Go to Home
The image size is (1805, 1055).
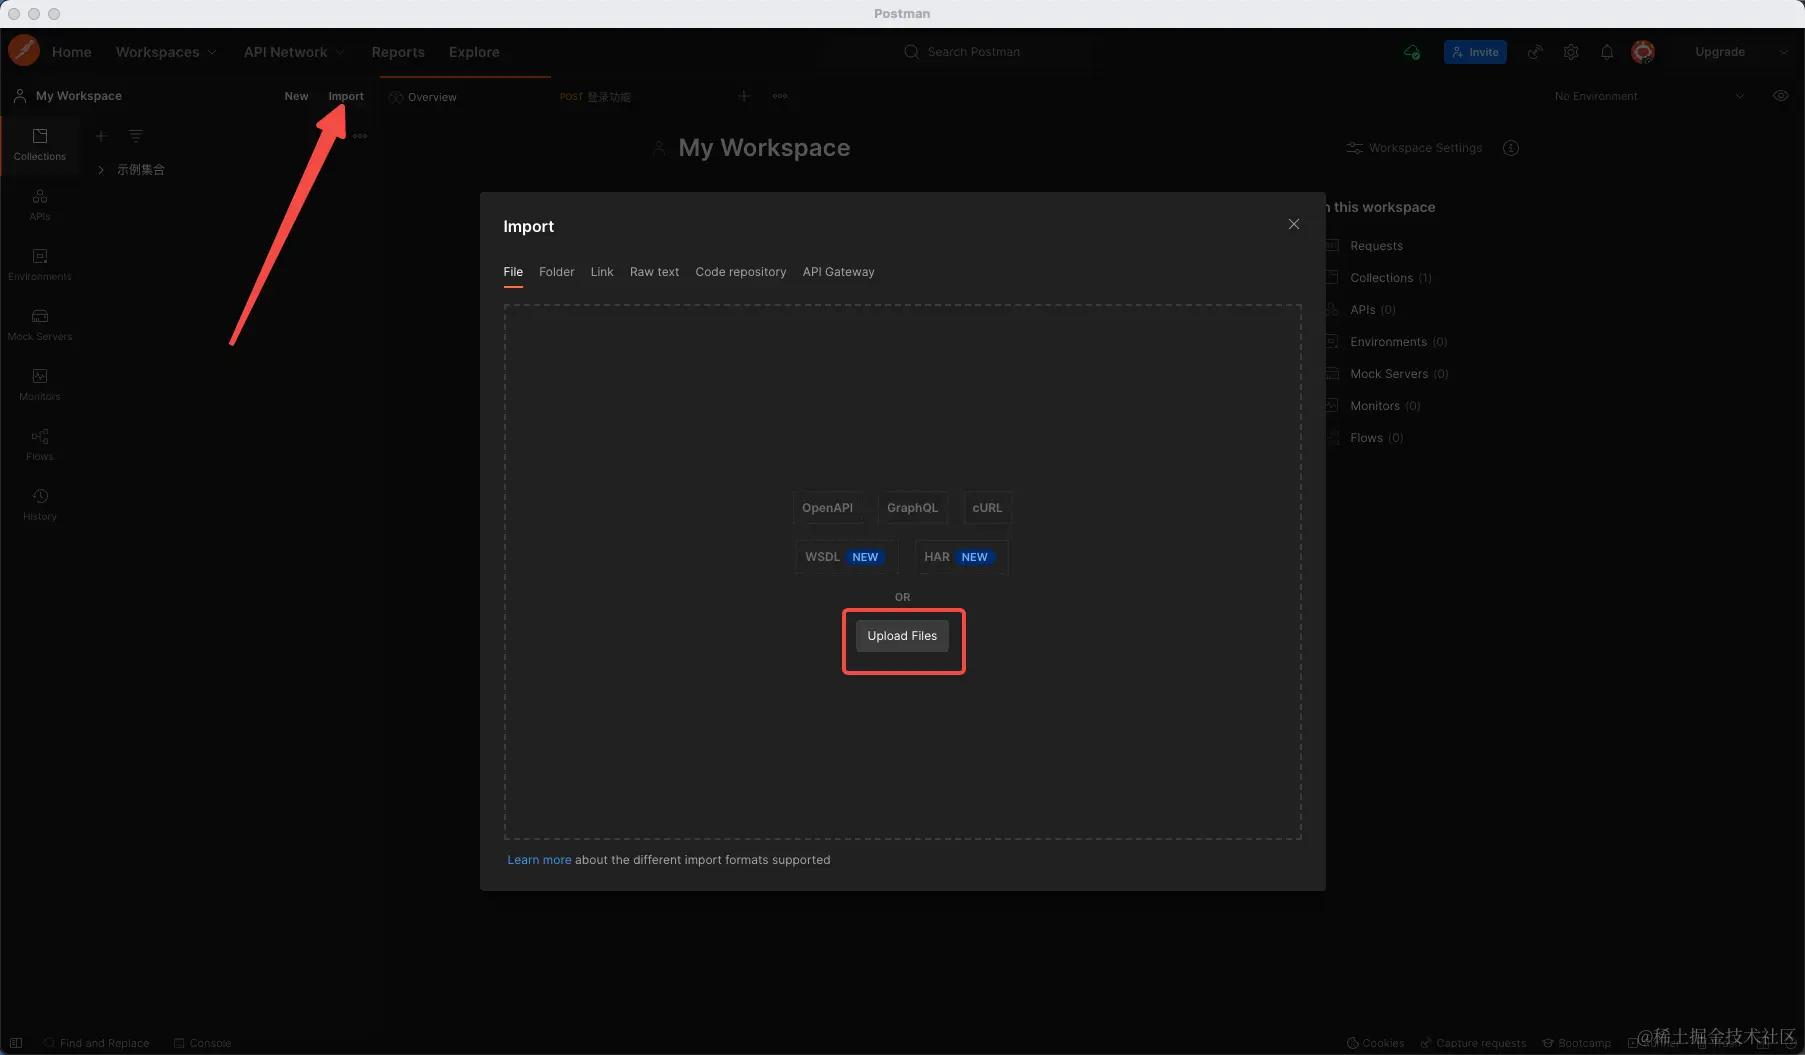click(x=72, y=52)
